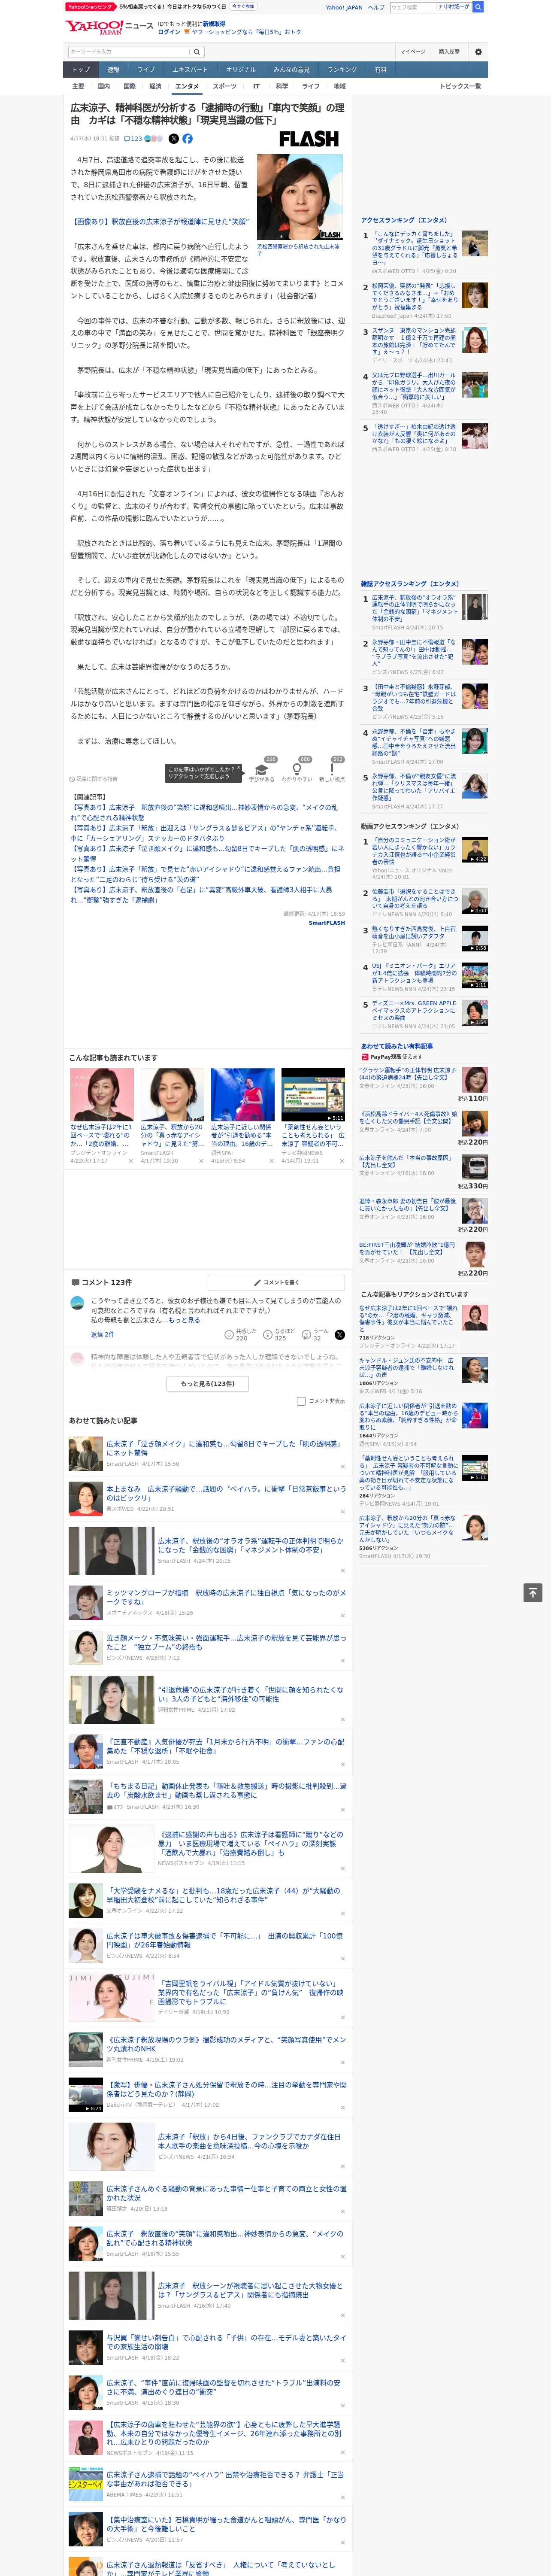Image resolution: width=551 pixels, height=2576 pixels.
Task: Click 記事に関する報告 link
Action: point(94,779)
